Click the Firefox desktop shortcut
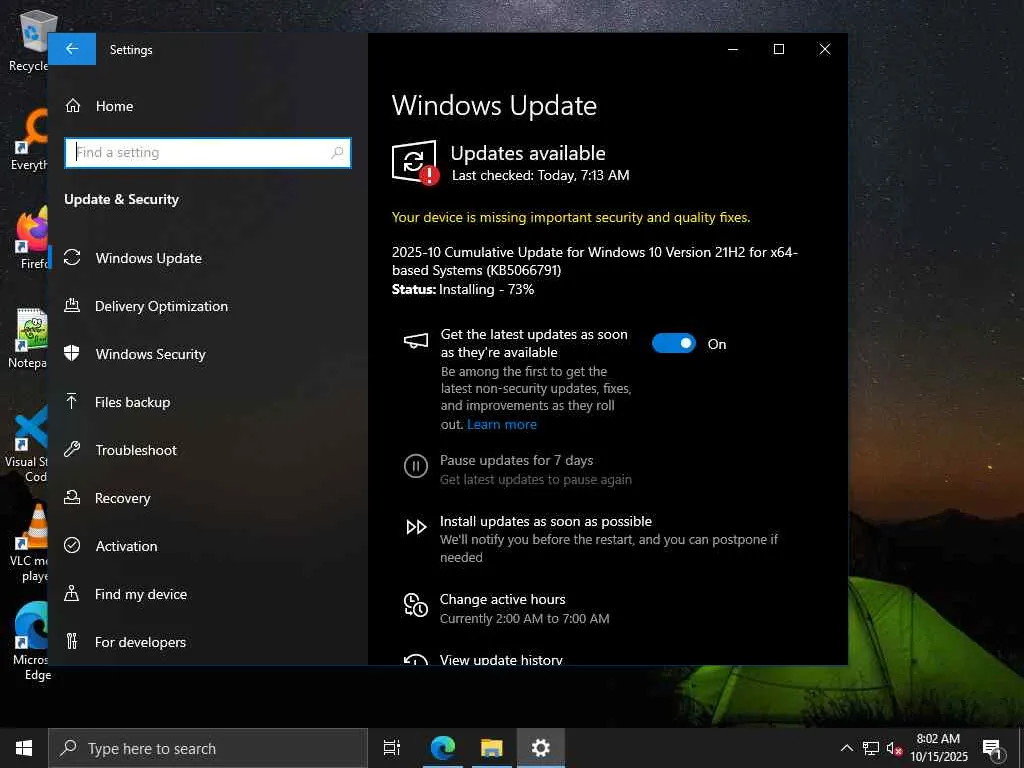 click(x=29, y=239)
